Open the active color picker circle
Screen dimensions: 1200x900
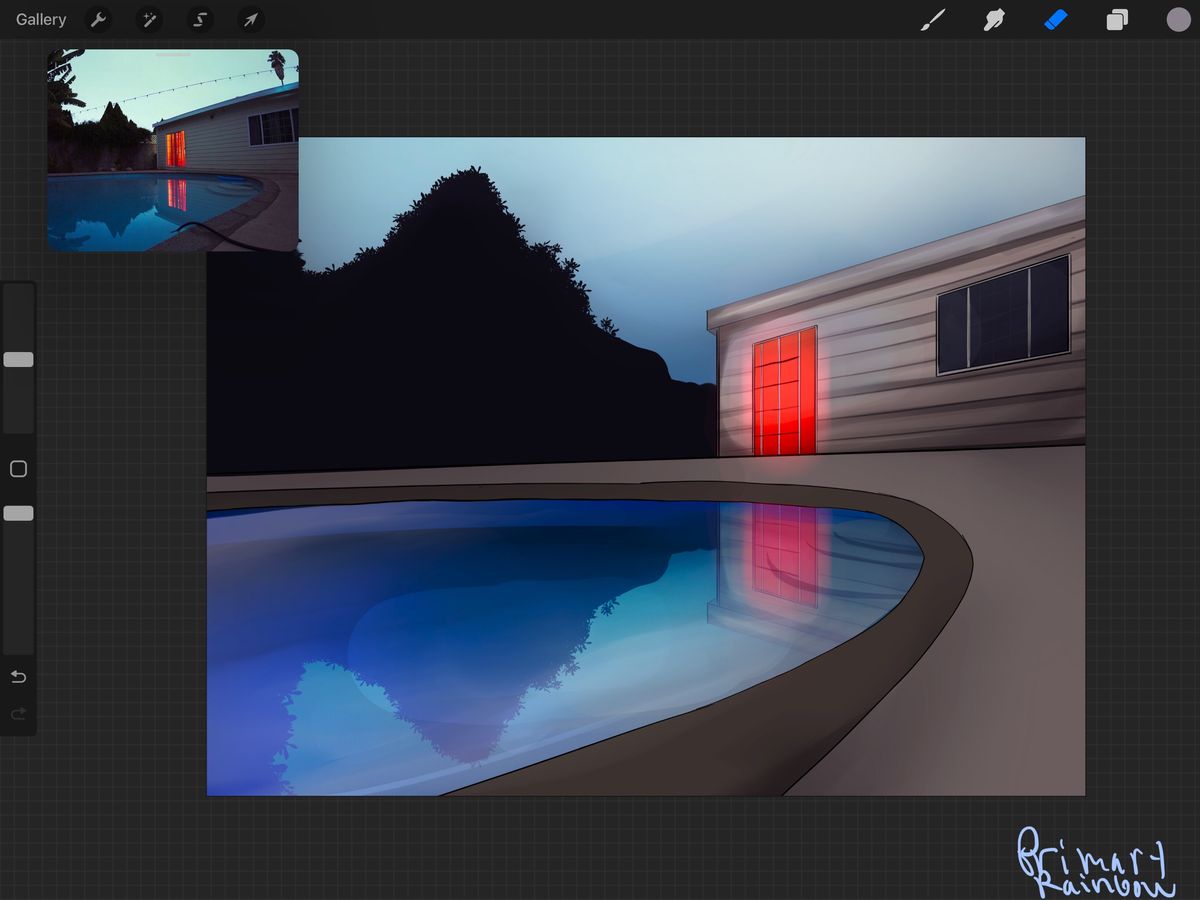point(1178,19)
